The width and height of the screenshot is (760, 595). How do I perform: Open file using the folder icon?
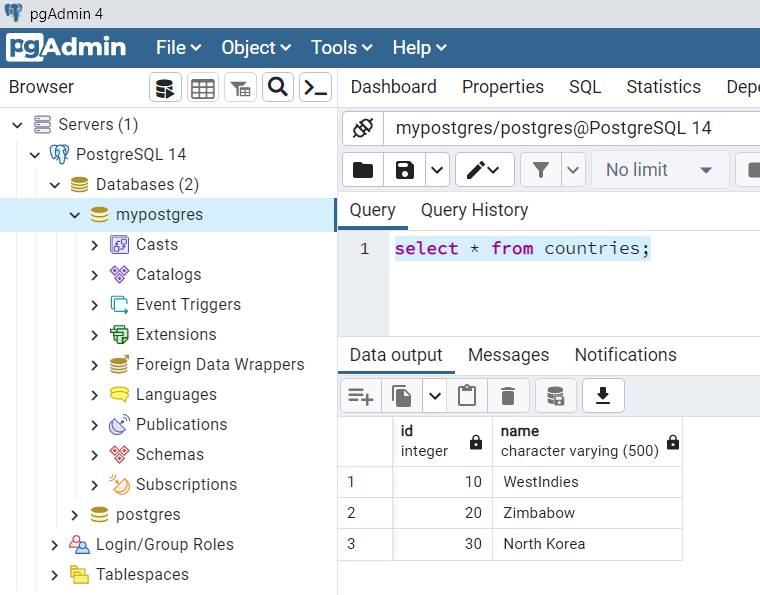363,170
